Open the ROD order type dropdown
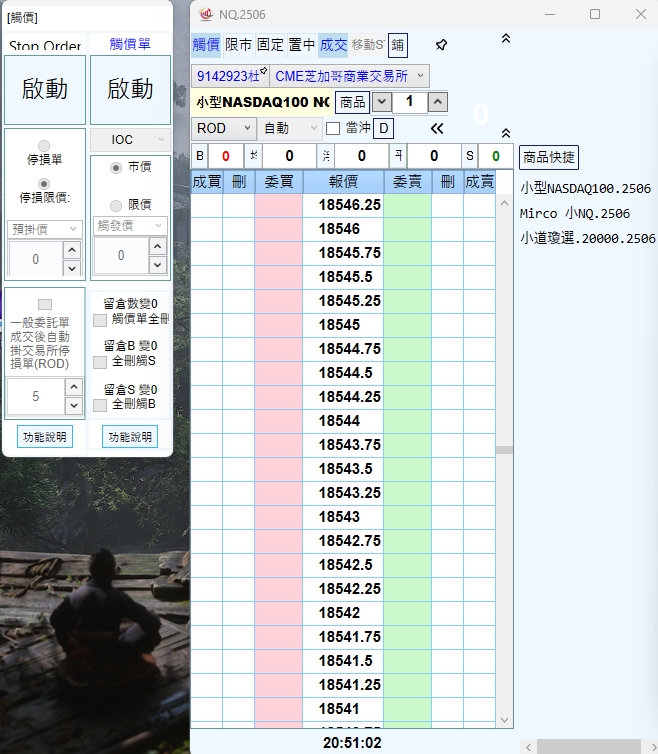Screen dimensions: 658x754 (224, 129)
